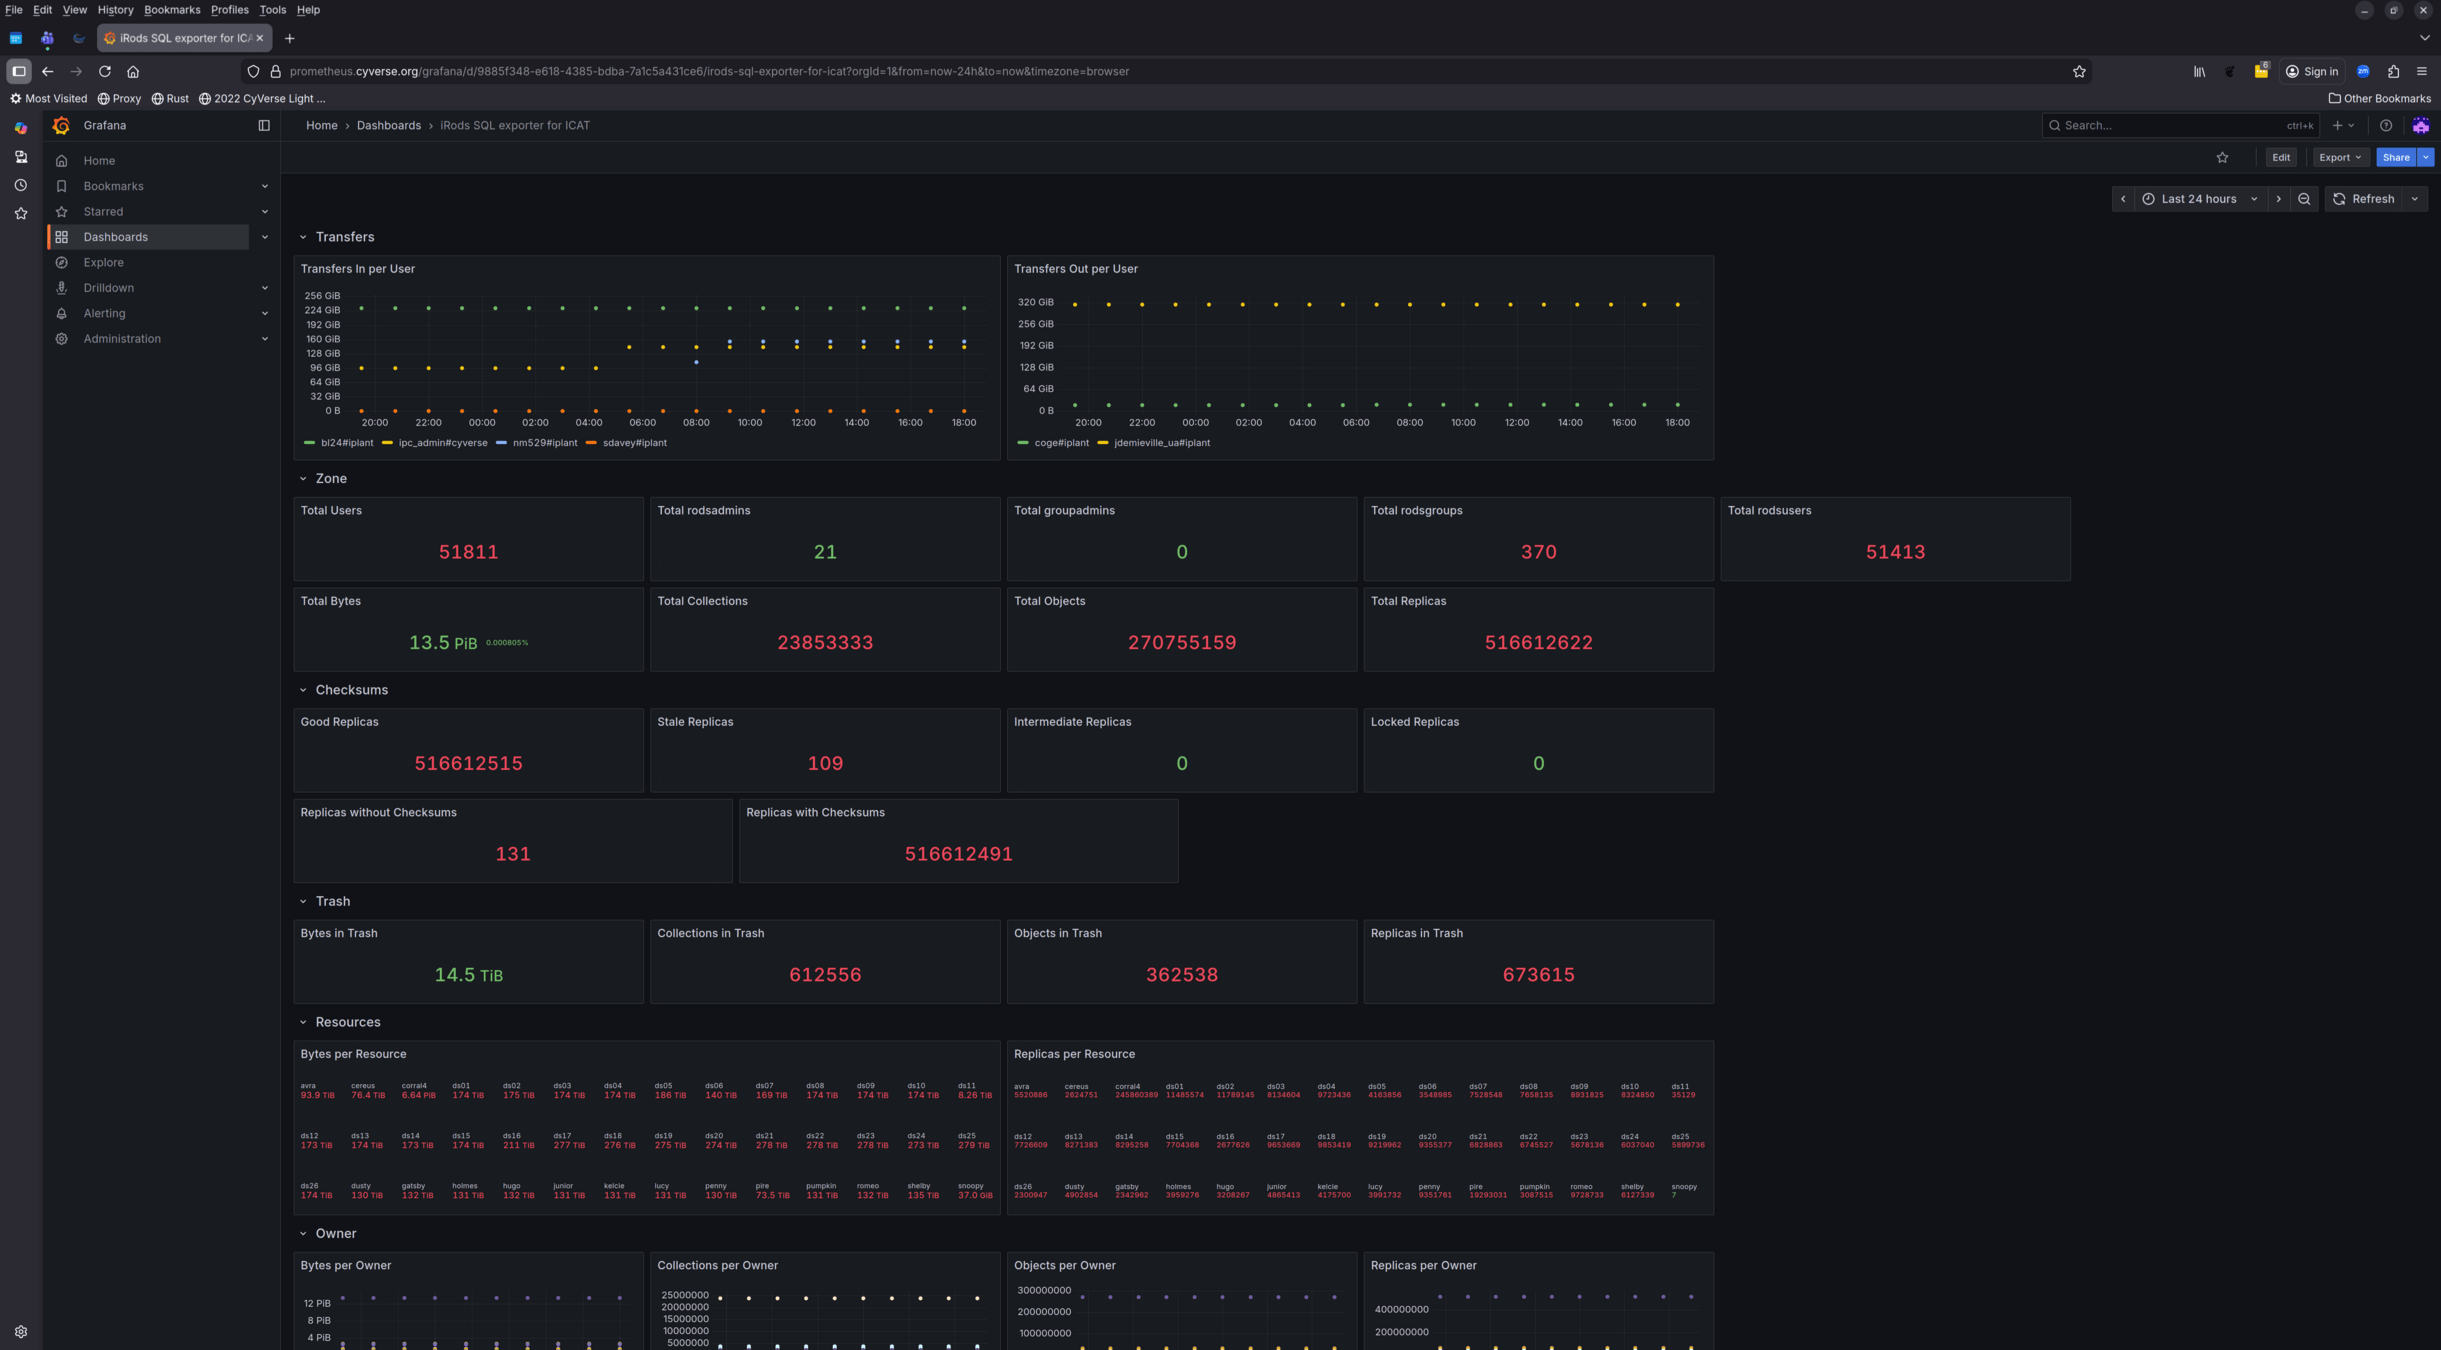The image size is (2441, 1350).
Task: Zoom out the time range
Action: (x=2304, y=199)
